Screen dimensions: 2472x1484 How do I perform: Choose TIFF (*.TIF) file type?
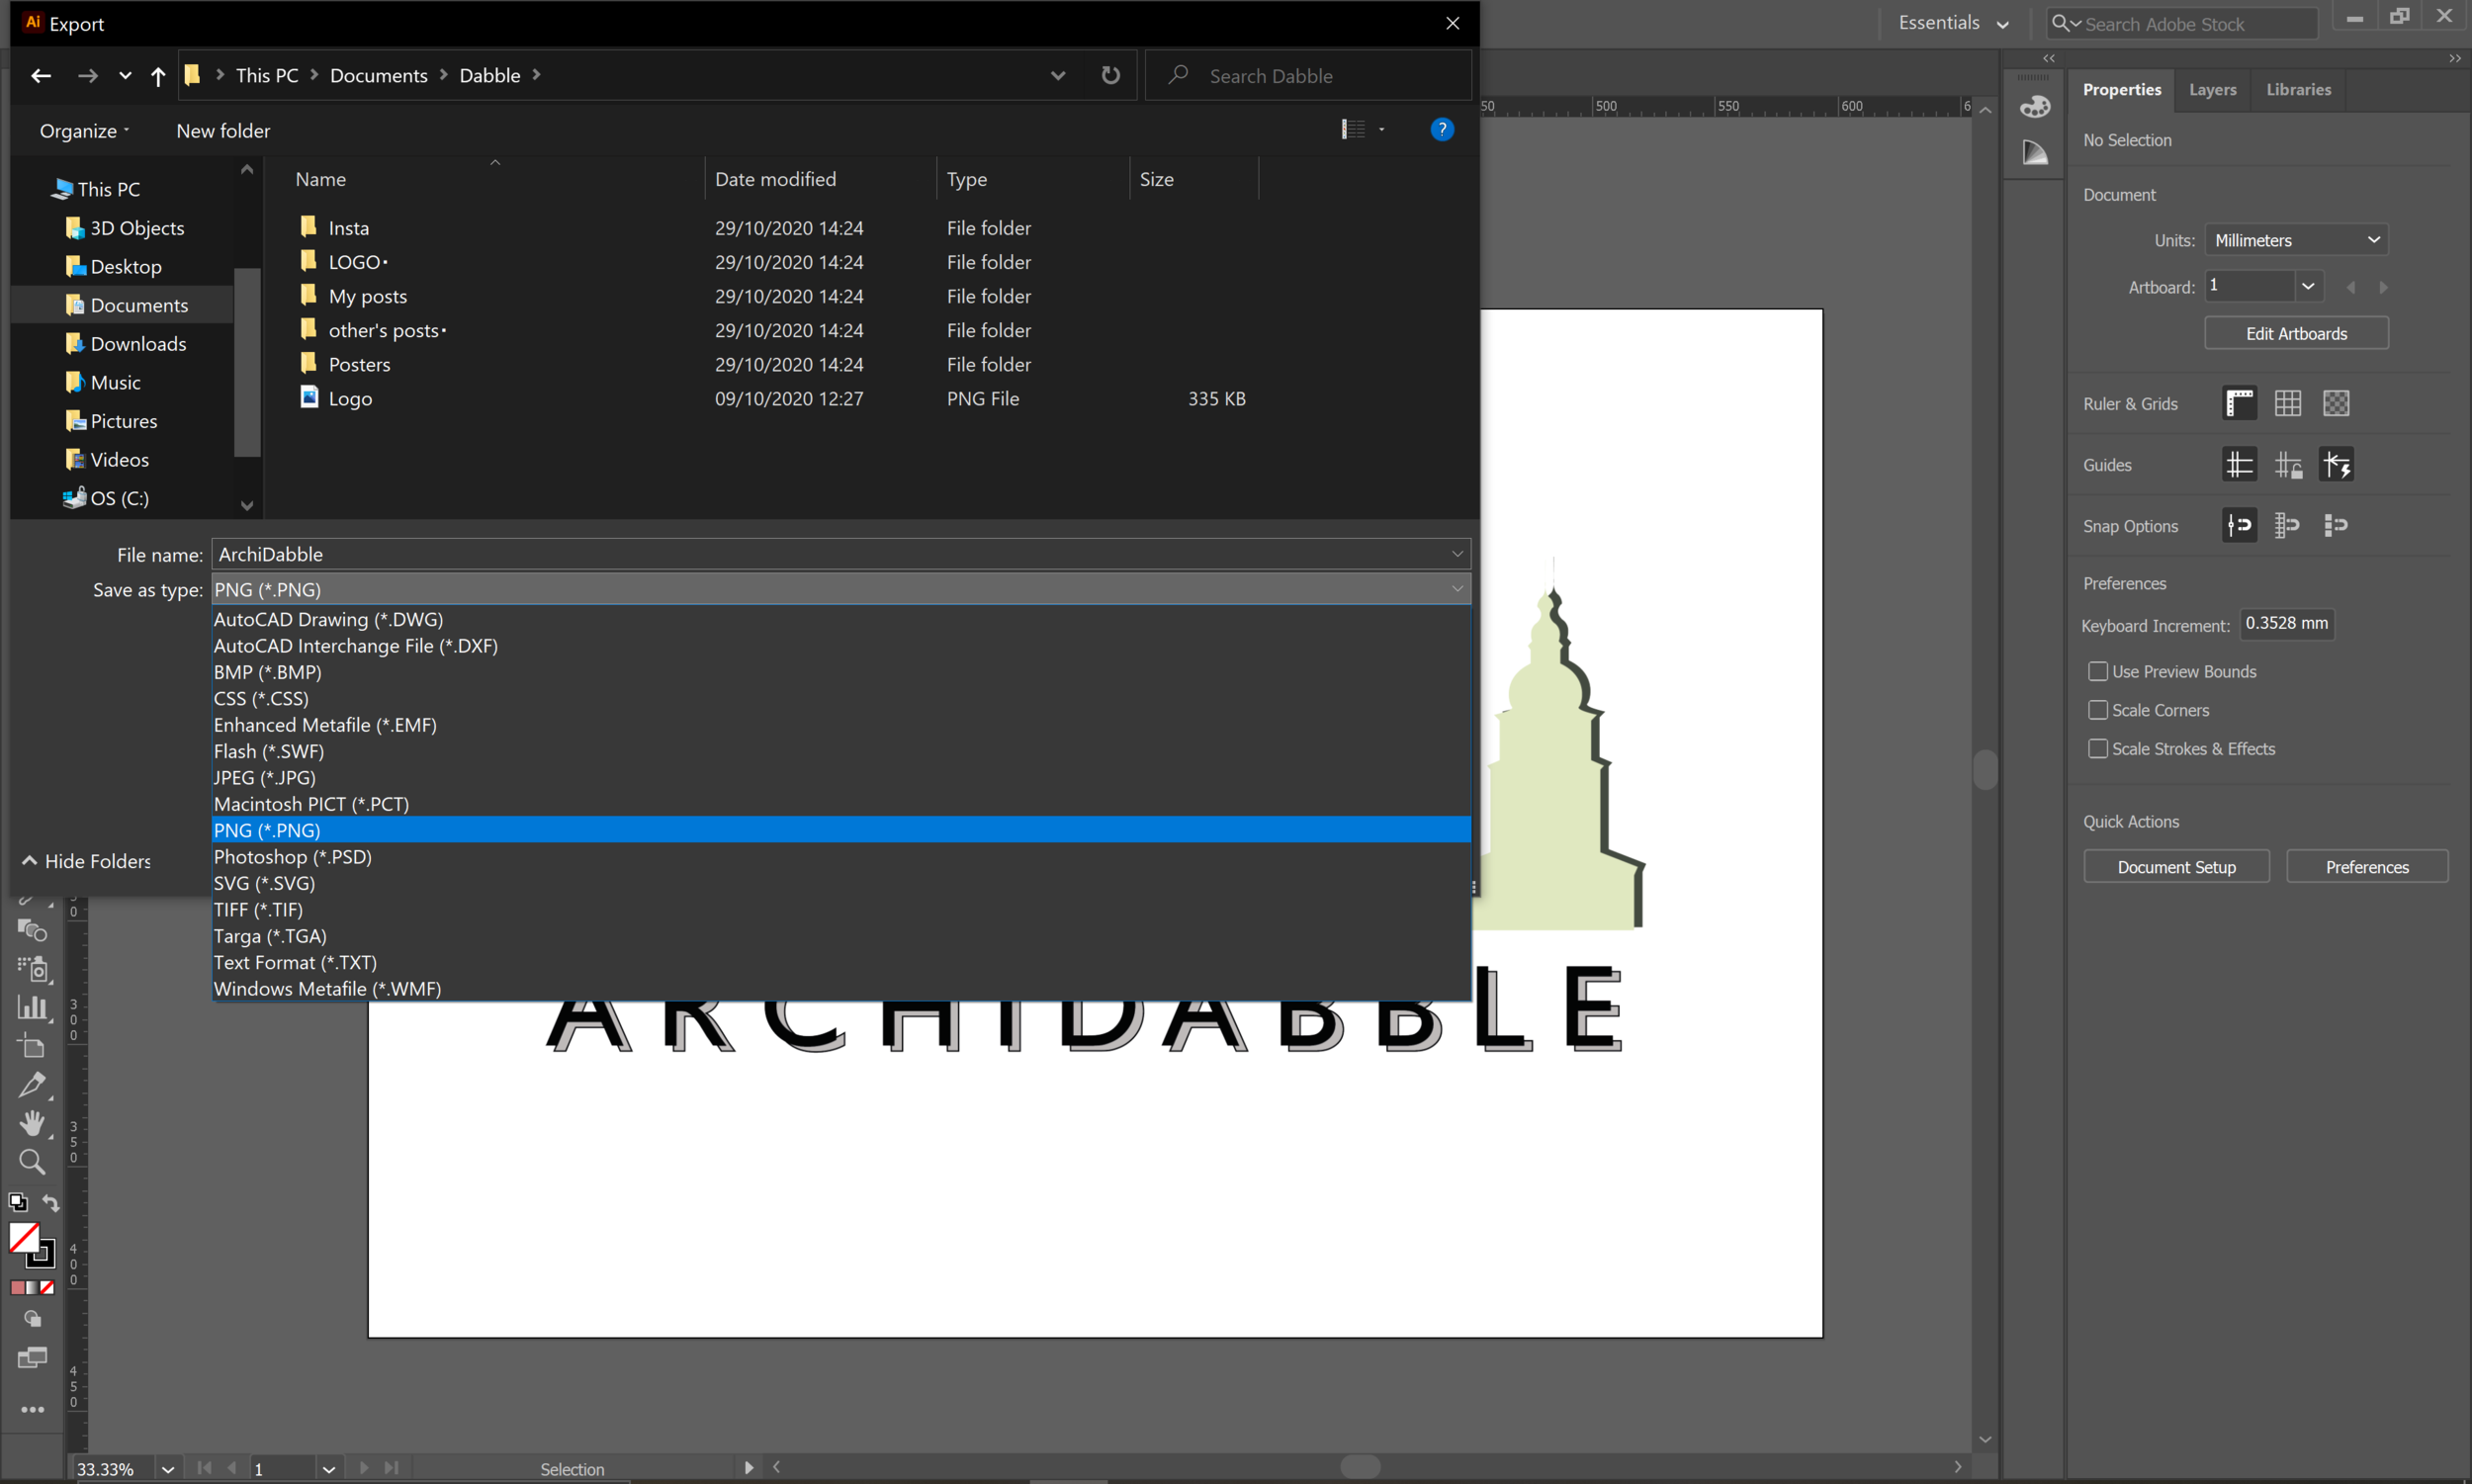click(x=841, y=910)
